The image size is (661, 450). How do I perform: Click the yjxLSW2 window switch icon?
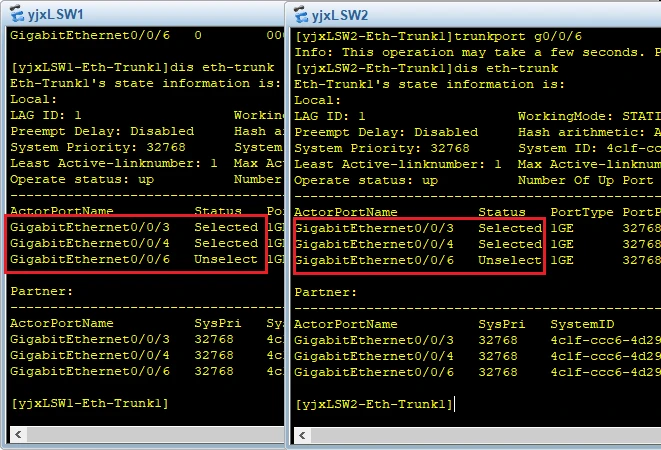(299, 15)
